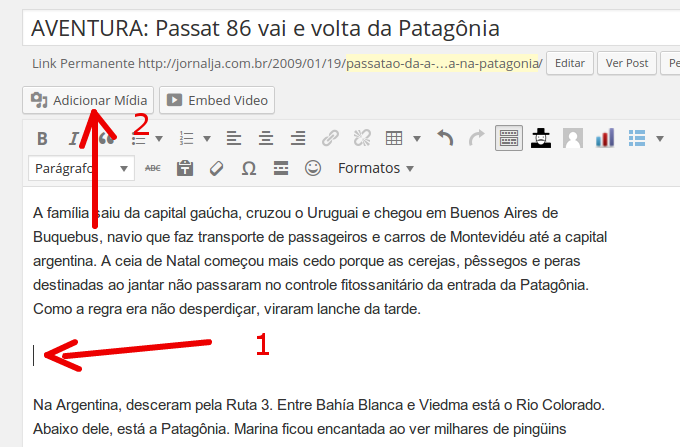680x447 pixels.
Task: Click the Ver Post button
Action: [x=627, y=63]
